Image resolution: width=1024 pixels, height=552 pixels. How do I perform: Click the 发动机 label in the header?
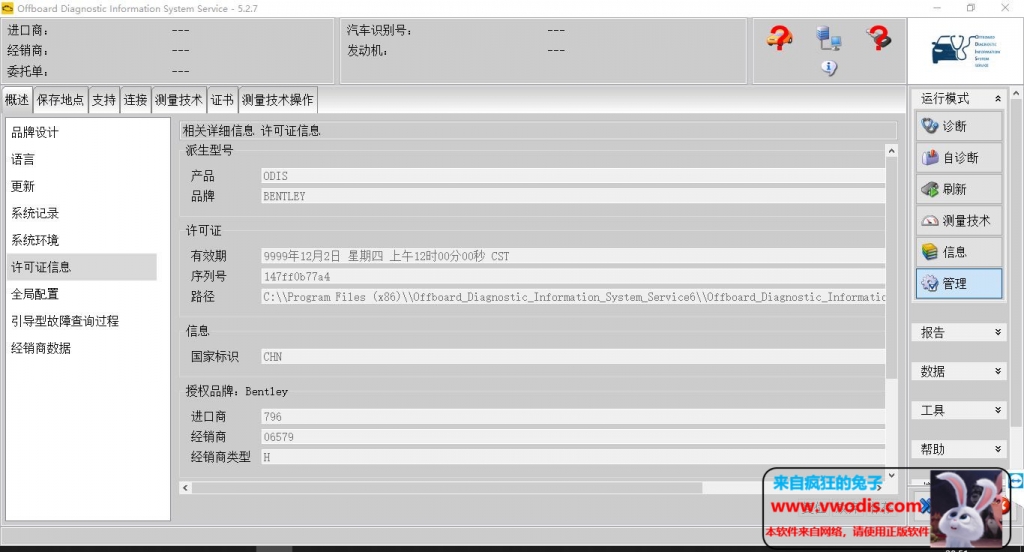367,50
